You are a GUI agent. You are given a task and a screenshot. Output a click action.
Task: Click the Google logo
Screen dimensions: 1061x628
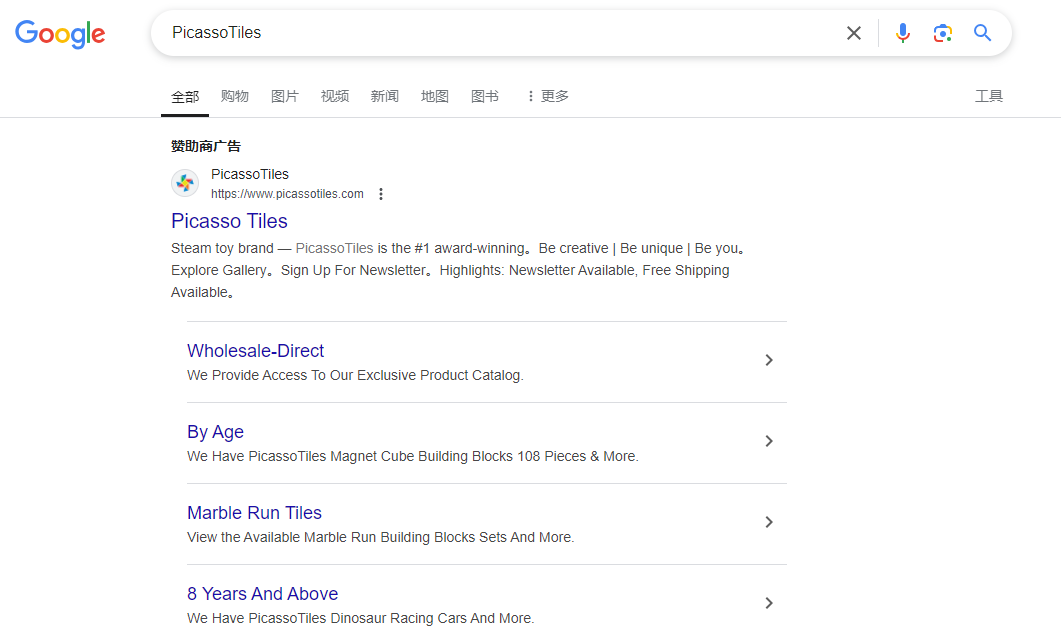pyautogui.click(x=60, y=34)
